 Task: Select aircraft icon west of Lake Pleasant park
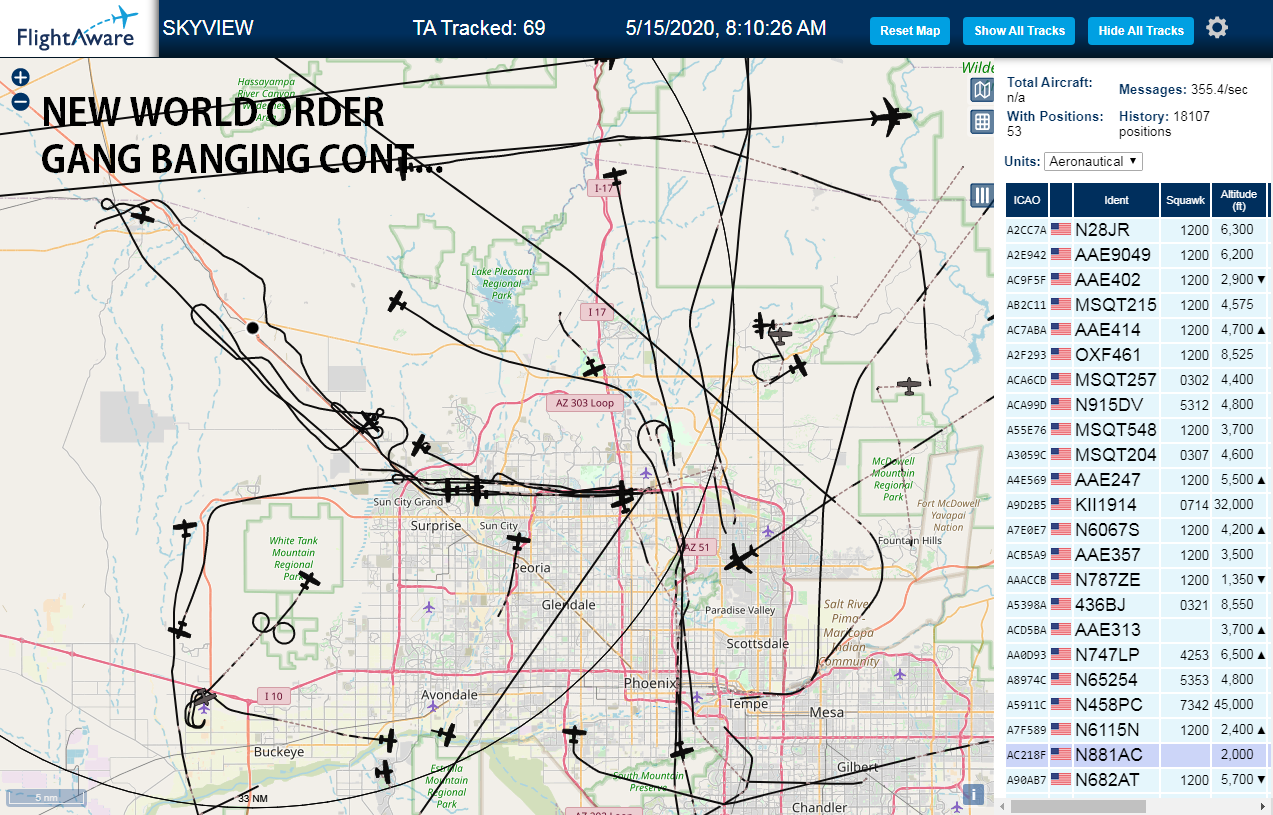398,301
